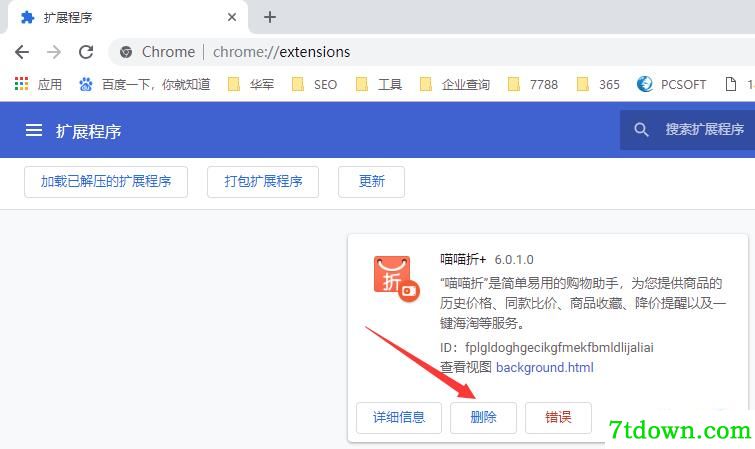
Task: Click 加载已解压的扩展程序 button
Action: pyautogui.click(x=106, y=182)
